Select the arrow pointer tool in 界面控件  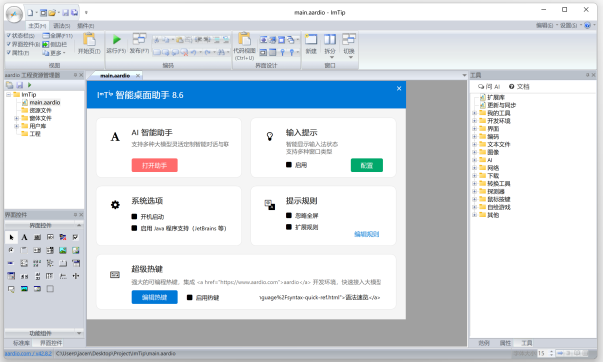coord(11,237)
